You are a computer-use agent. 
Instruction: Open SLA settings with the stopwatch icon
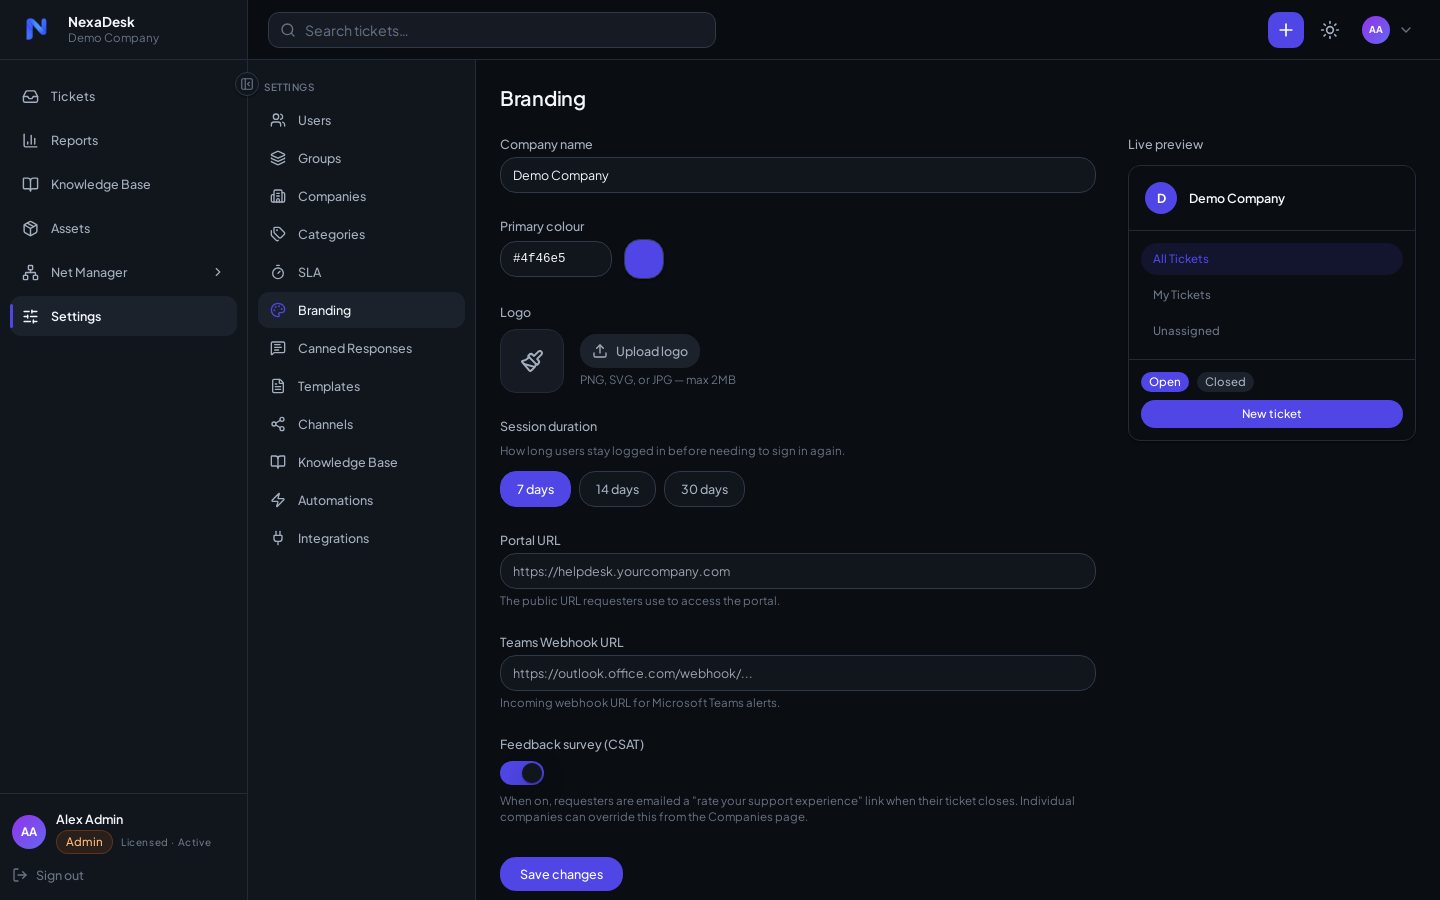point(278,272)
